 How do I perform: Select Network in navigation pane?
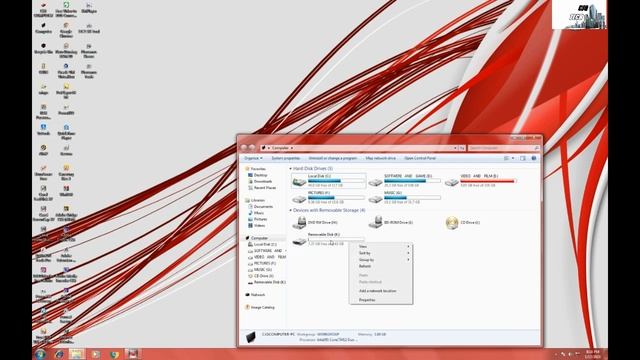click(x=258, y=295)
